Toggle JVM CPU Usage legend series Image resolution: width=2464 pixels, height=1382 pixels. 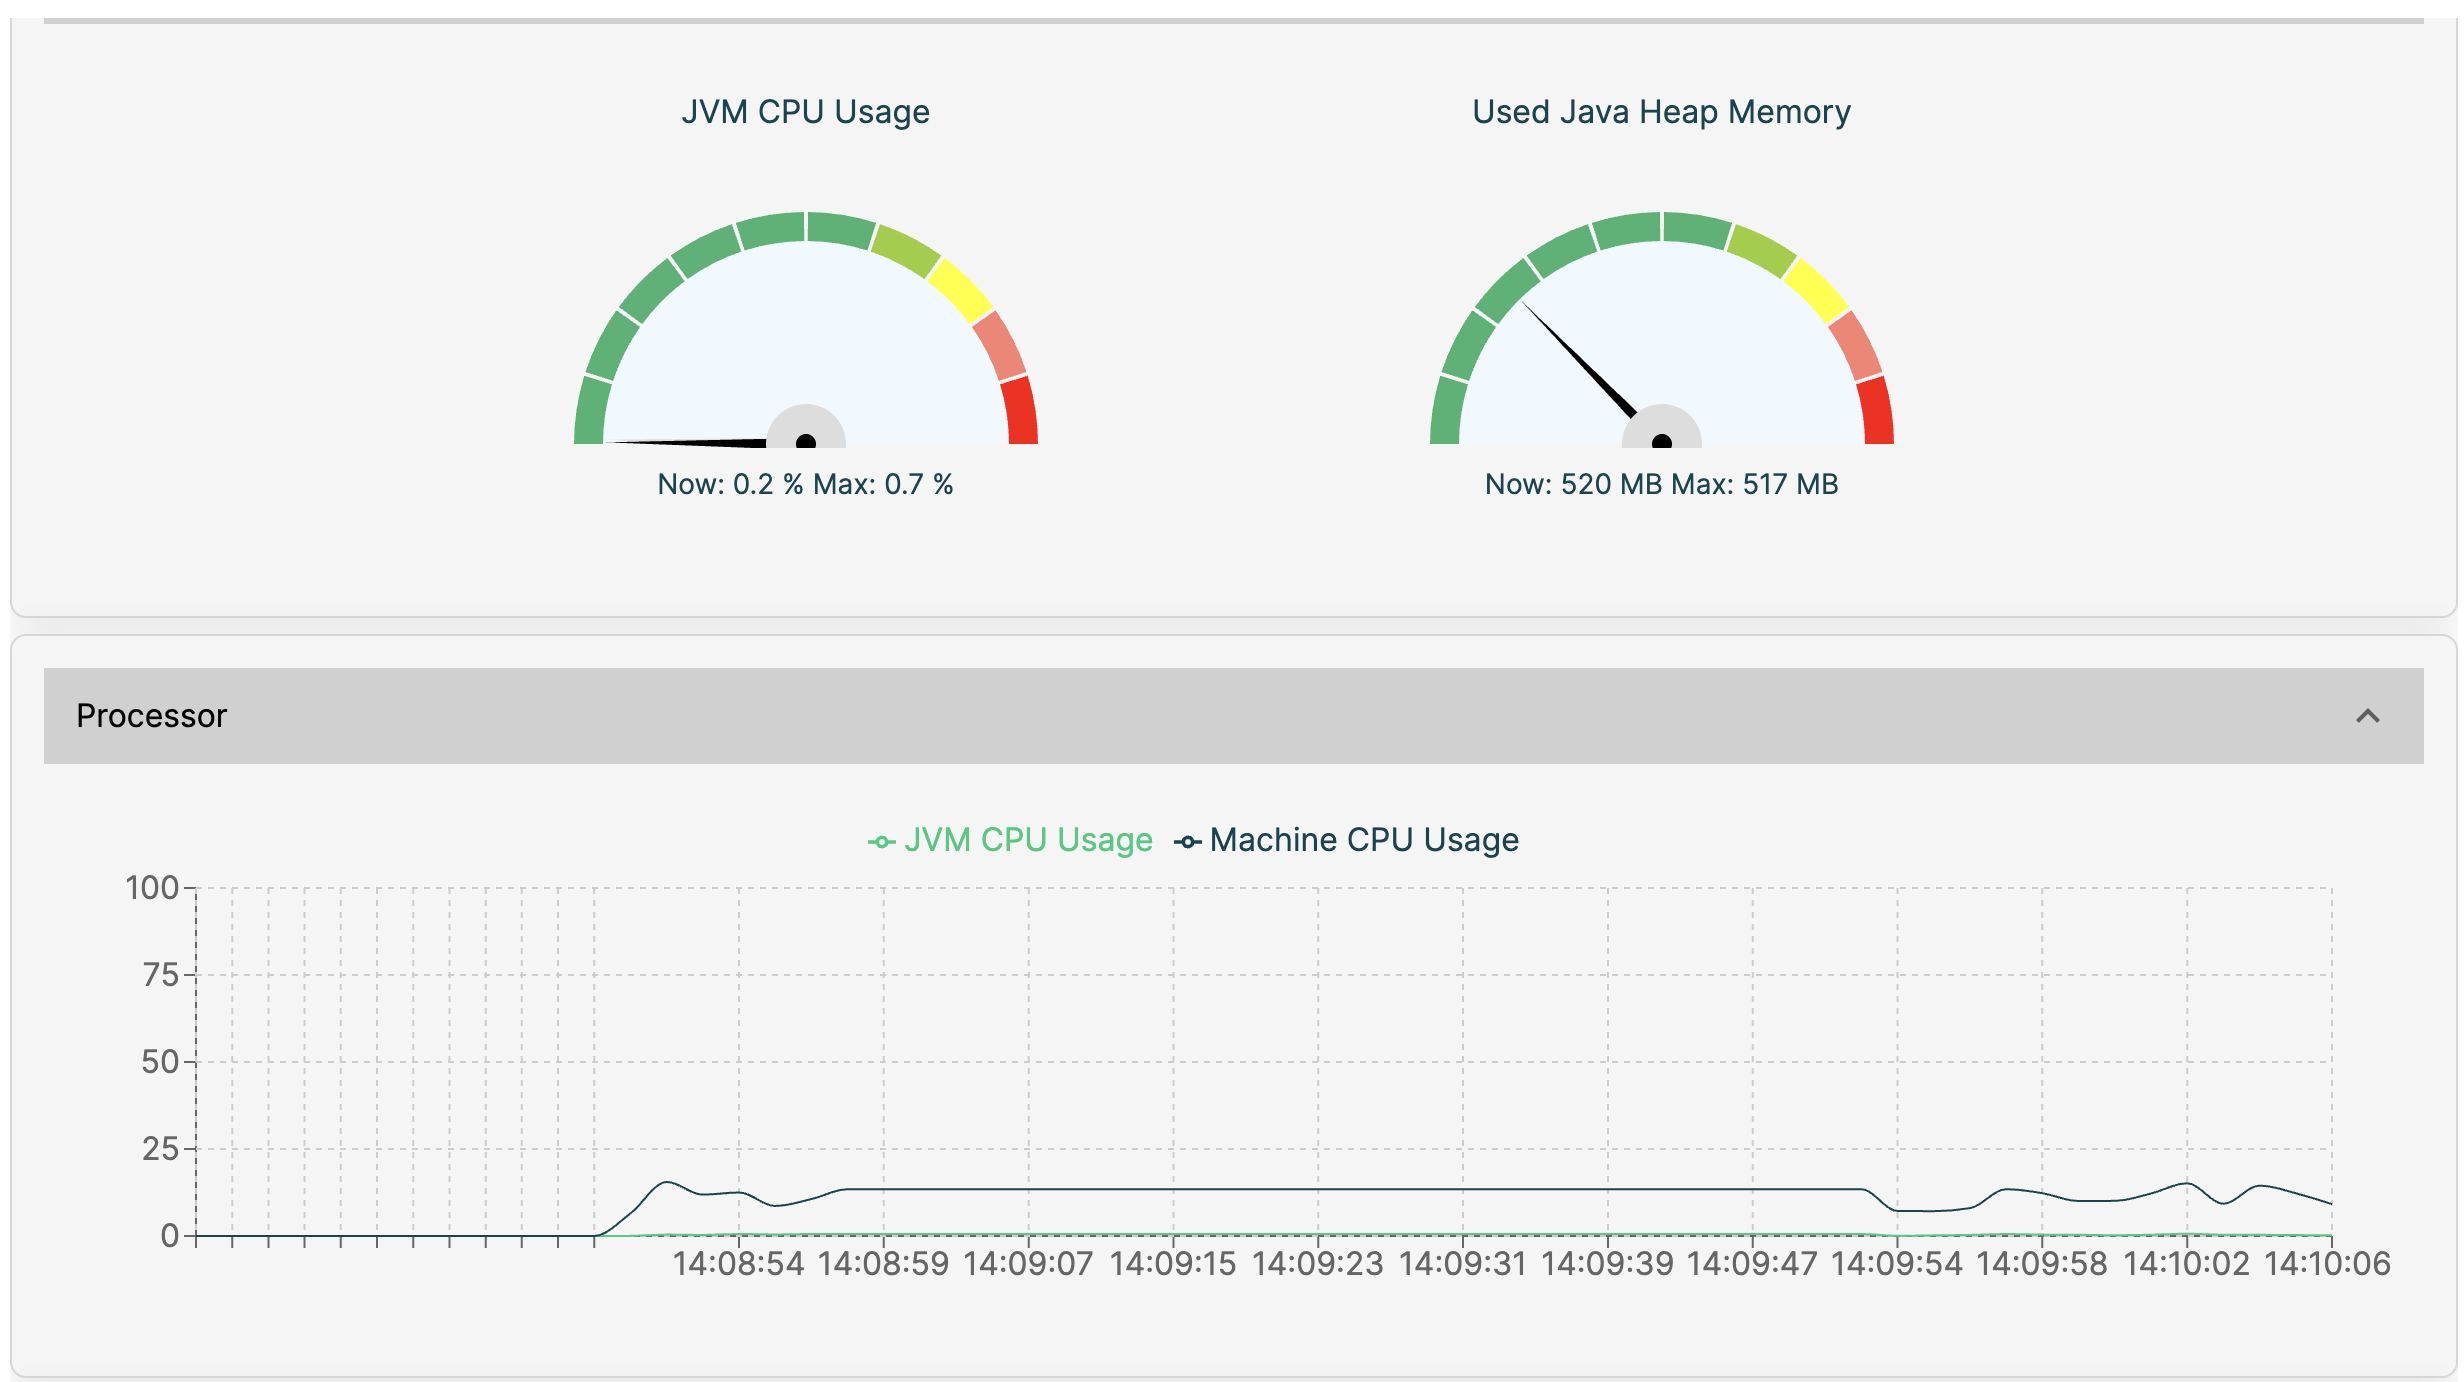(1028, 840)
